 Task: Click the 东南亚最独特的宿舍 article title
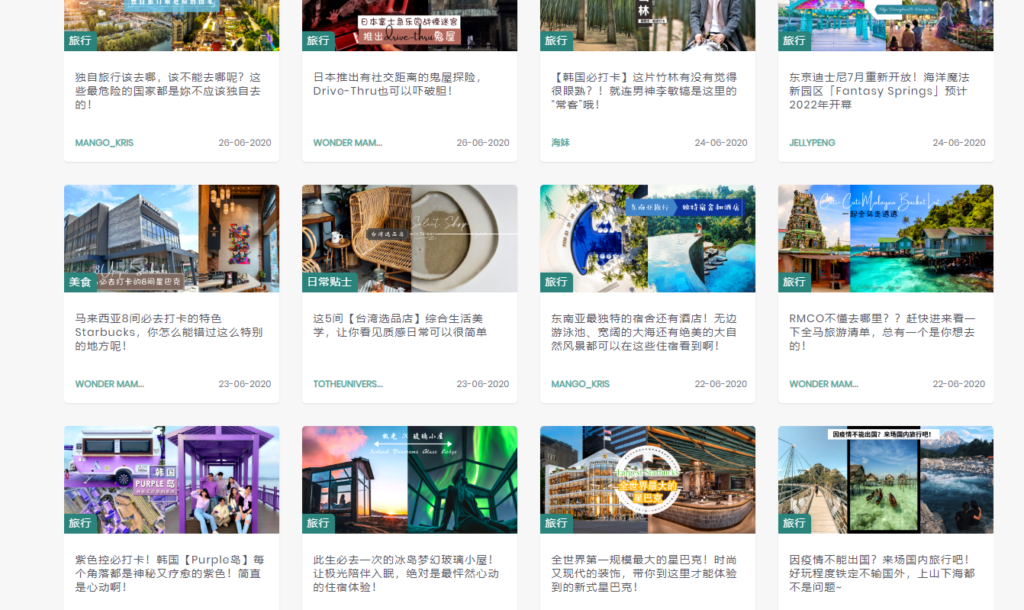click(645, 332)
